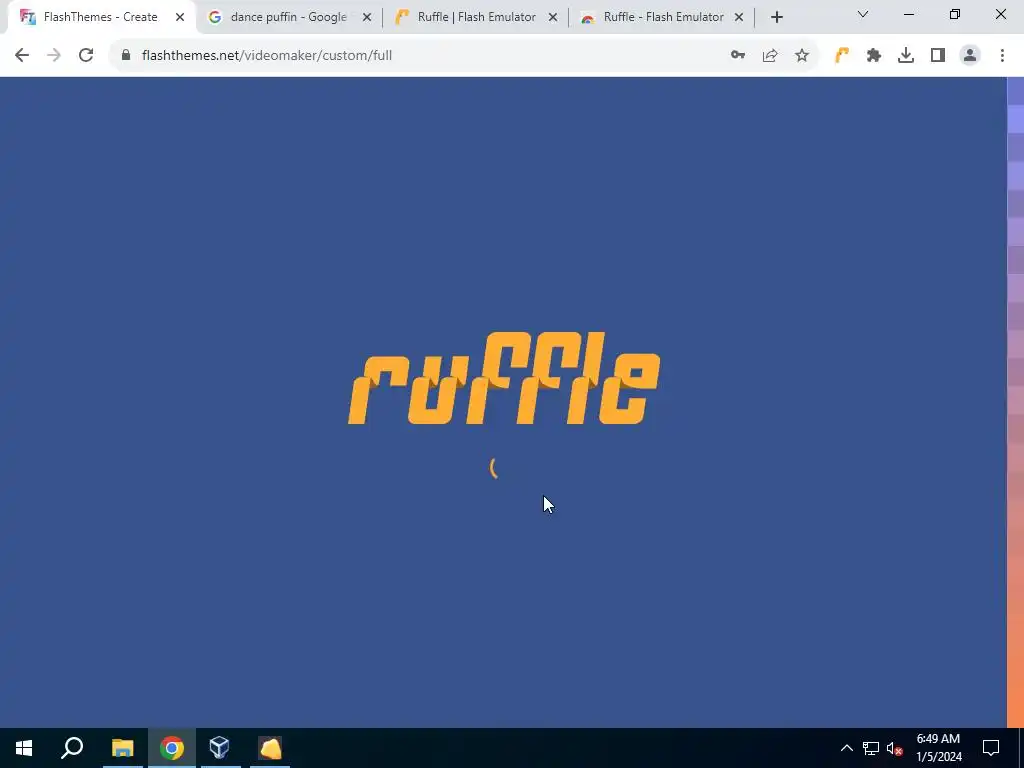Open the Ruffle extension icon in toolbar
Image resolution: width=1024 pixels, height=768 pixels.
[x=842, y=56]
